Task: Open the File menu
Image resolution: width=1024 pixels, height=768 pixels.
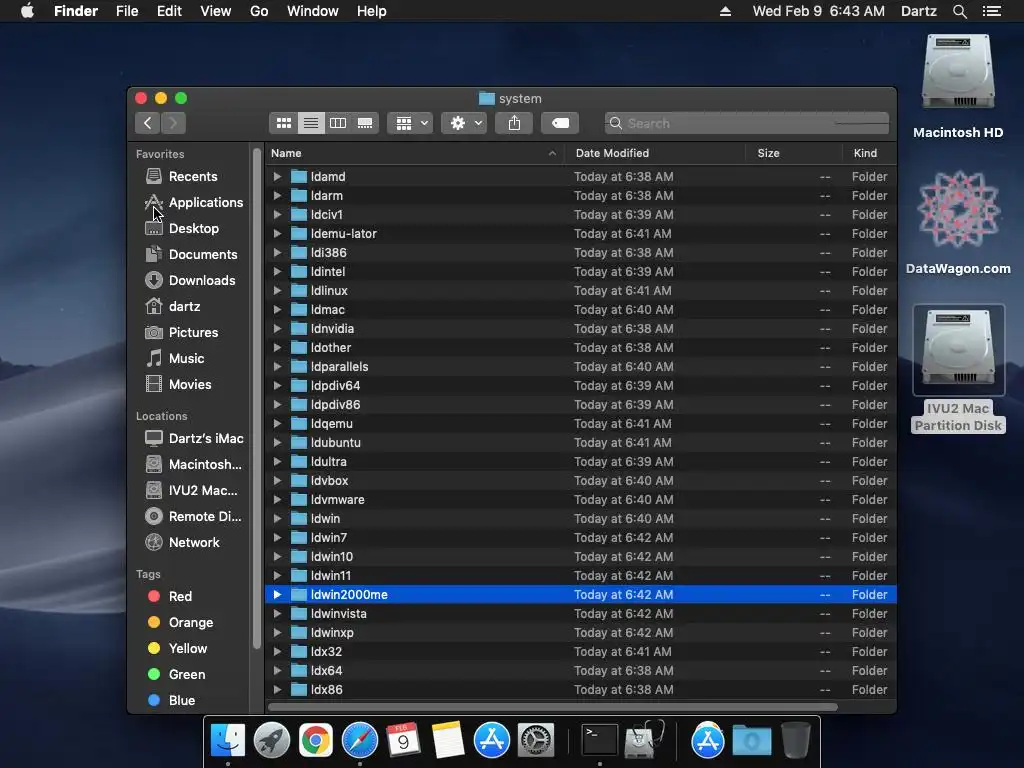Action: click(x=127, y=11)
